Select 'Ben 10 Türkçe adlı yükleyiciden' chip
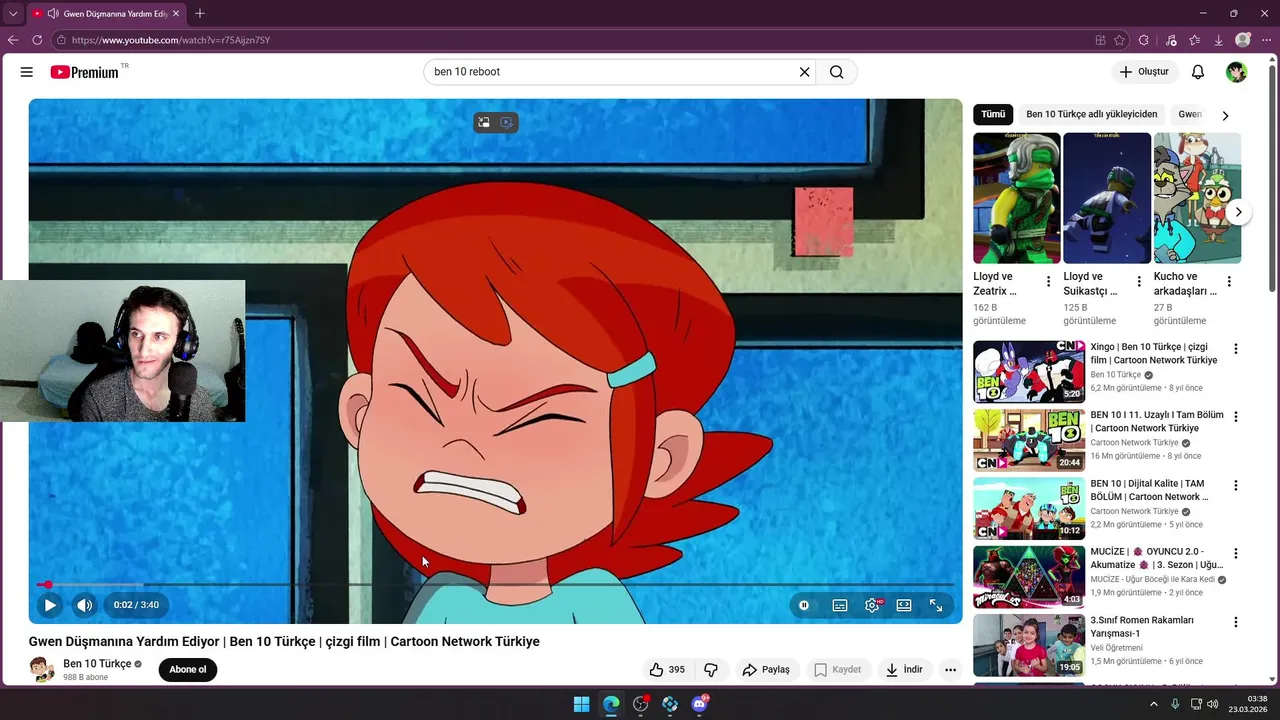Viewport: 1280px width, 720px height. coord(1091,114)
